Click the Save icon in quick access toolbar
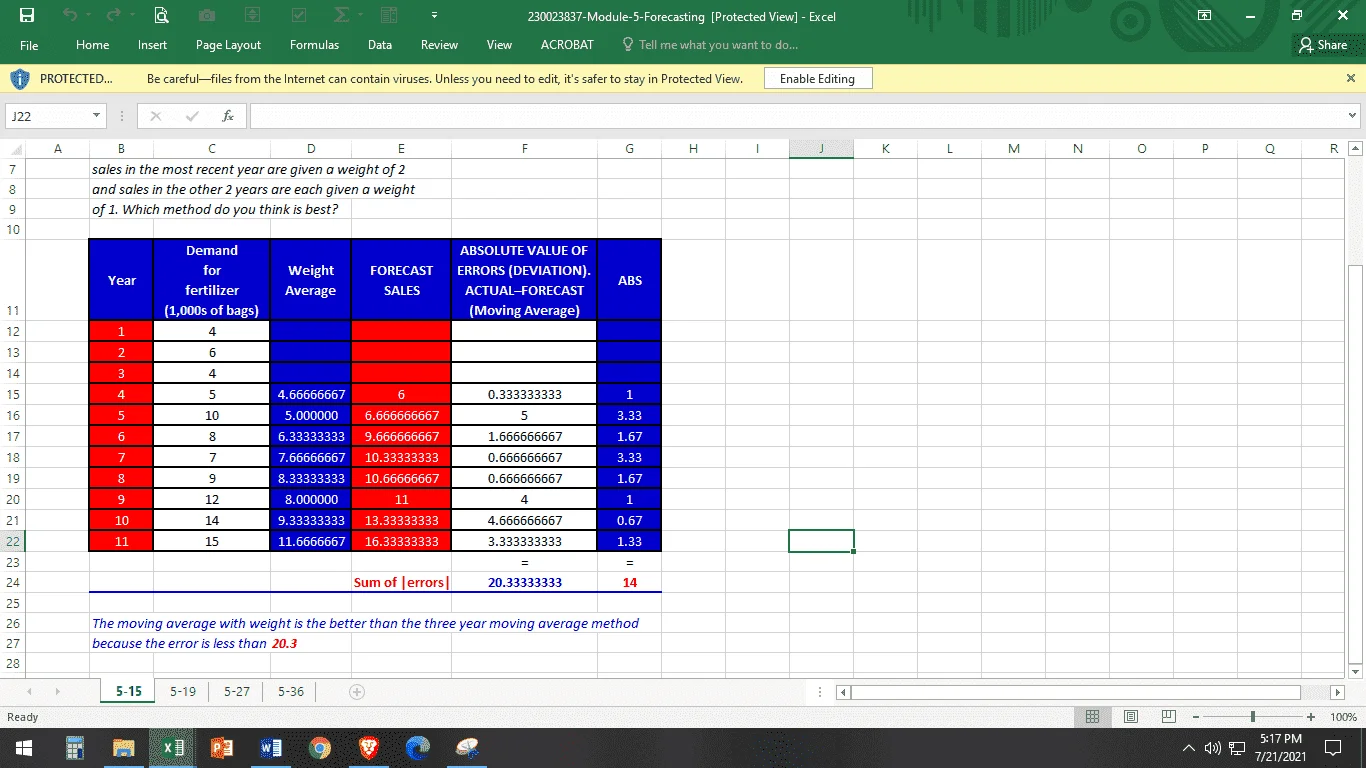 29,16
